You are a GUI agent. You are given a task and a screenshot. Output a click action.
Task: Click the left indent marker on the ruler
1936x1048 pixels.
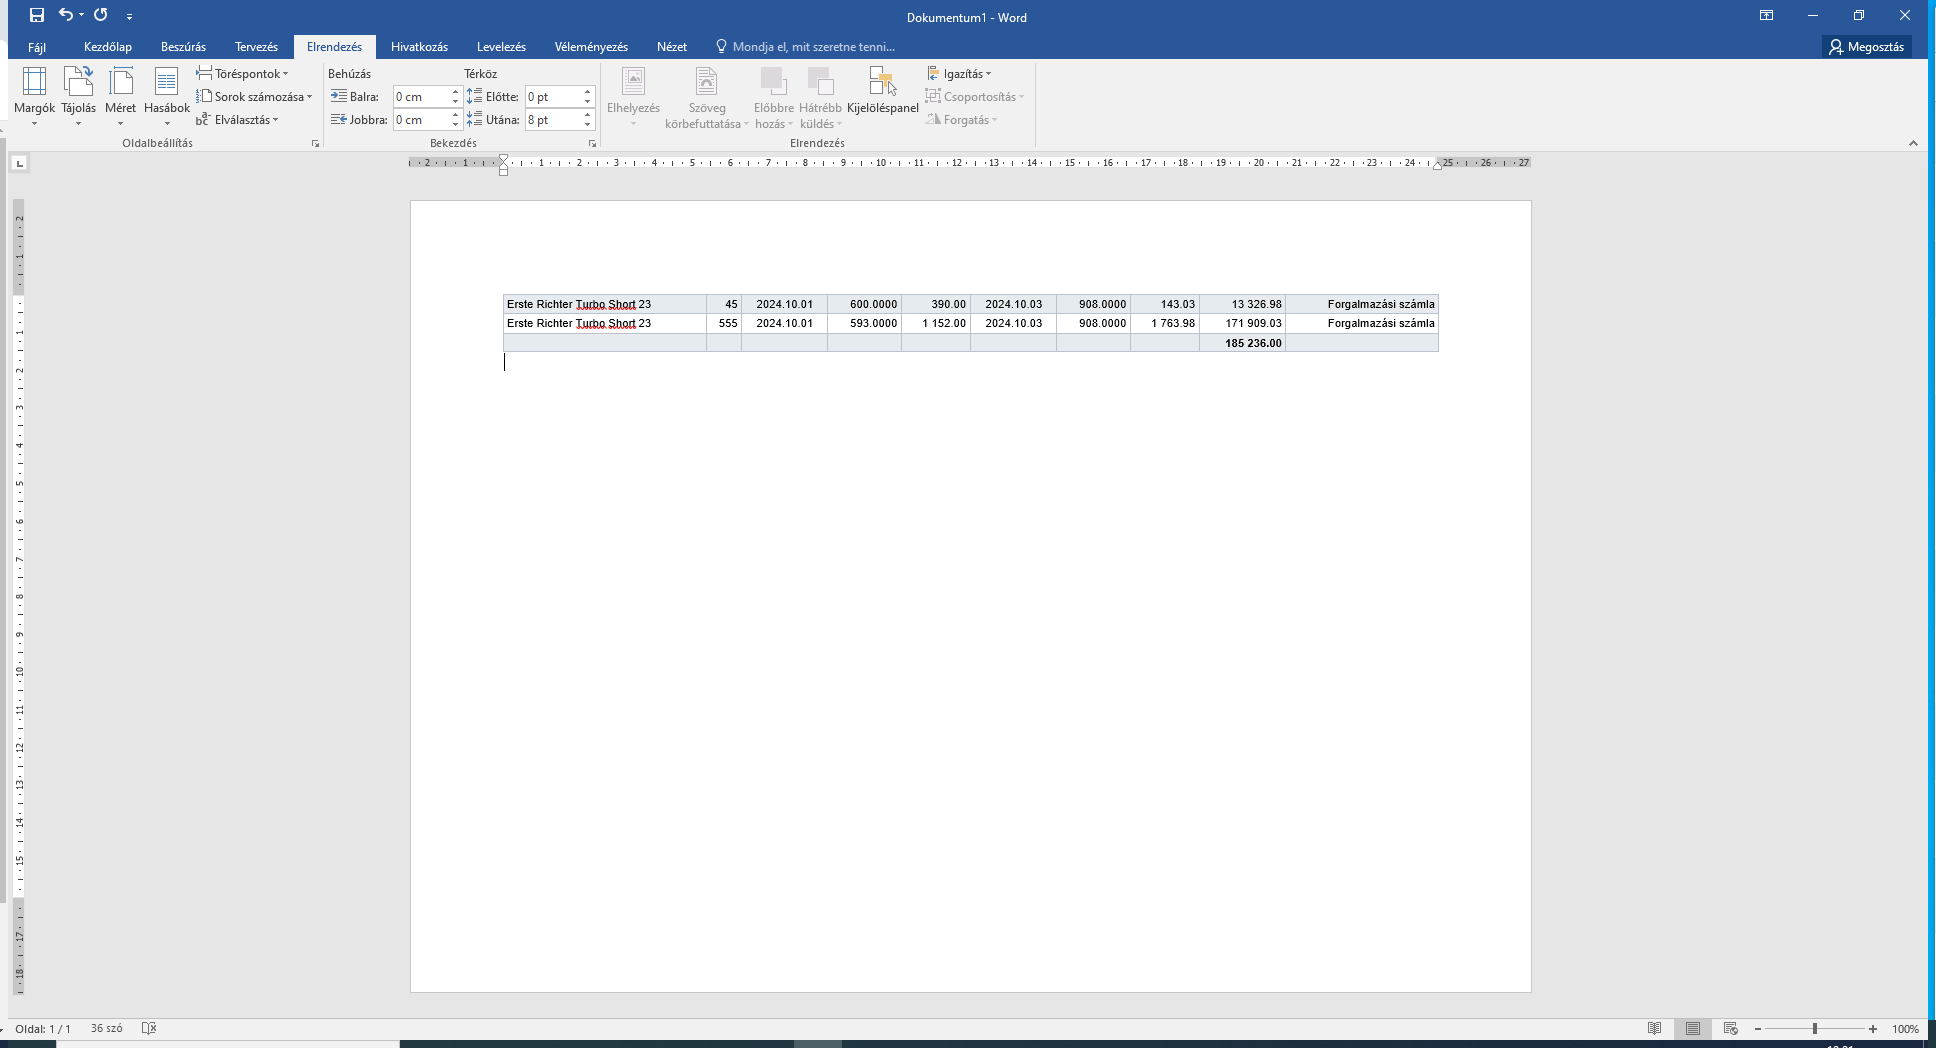click(x=504, y=171)
